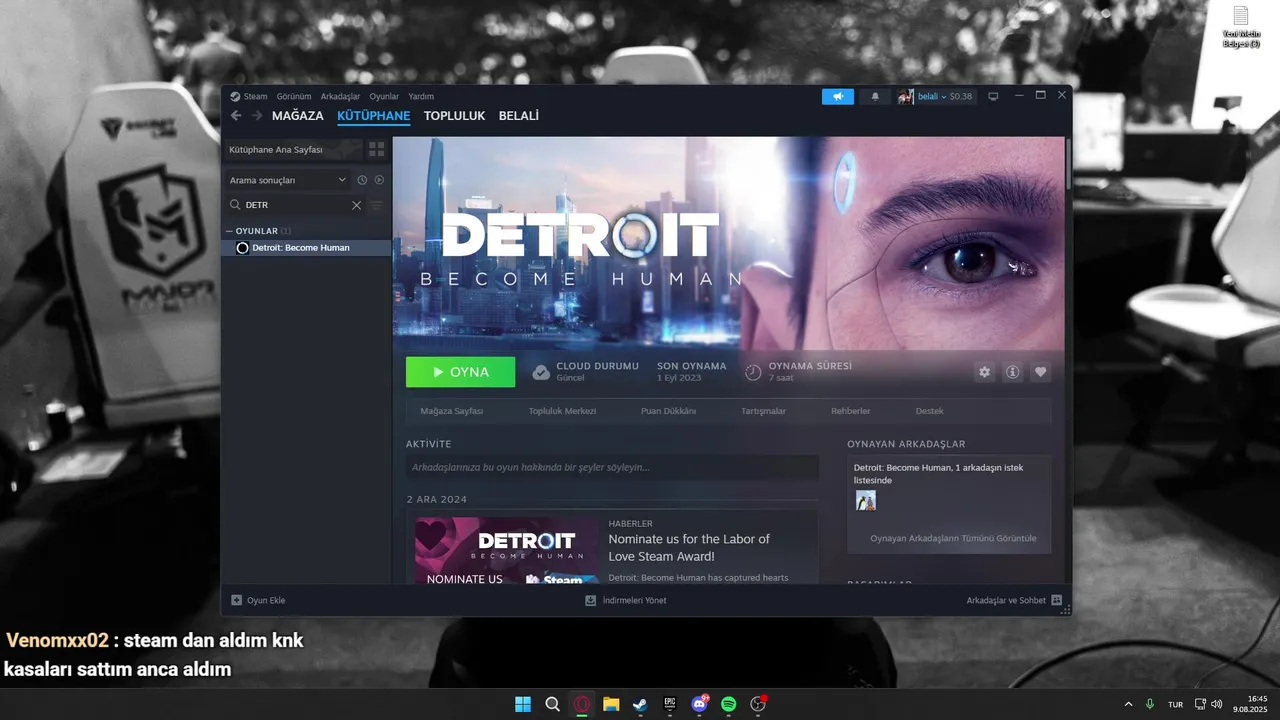The image size is (1280, 720).
Task: Click Kütüphane Ana Sayfası button
Action: coord(292,149)
